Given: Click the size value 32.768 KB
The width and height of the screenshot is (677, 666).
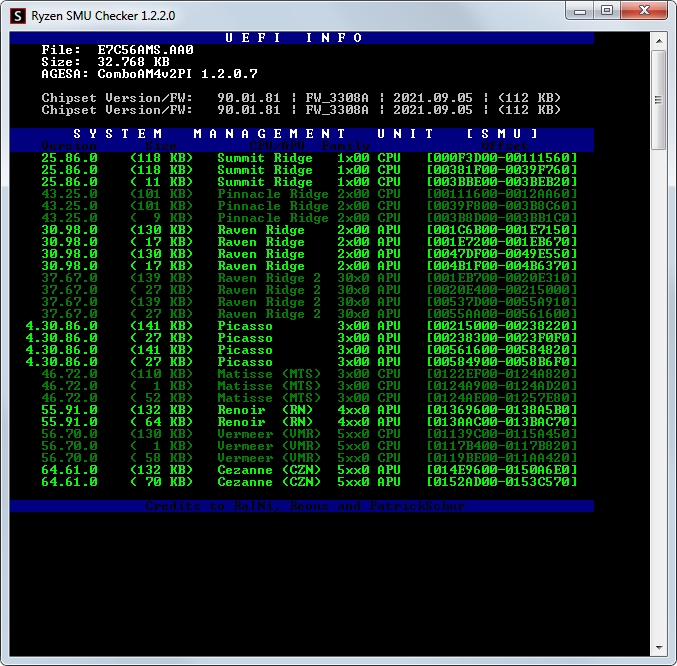Looking at the screenshot, I should tap(133, 62).
